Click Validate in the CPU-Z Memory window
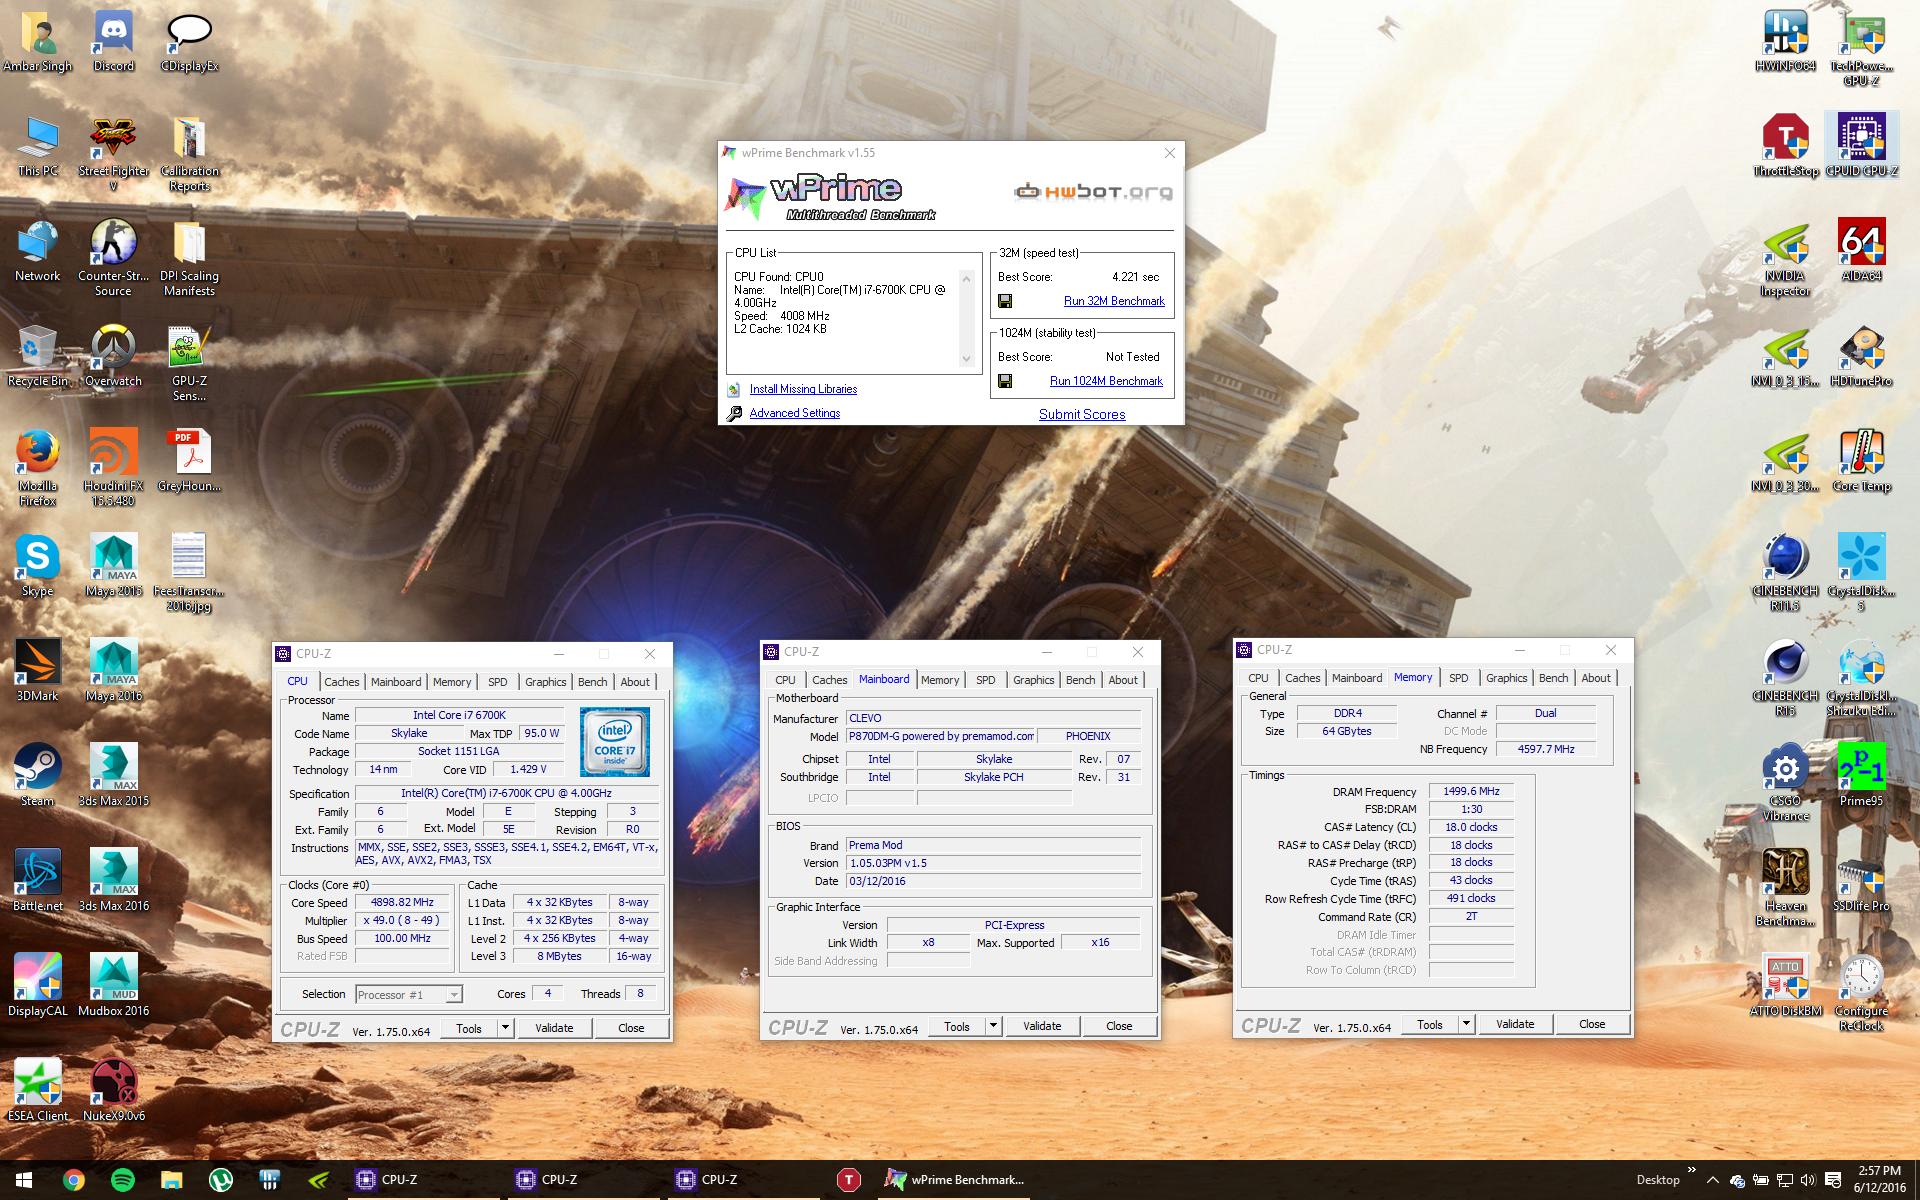Image resolution: width=1920 pixels, height=1200 pixels. tap(1515, 1024)
